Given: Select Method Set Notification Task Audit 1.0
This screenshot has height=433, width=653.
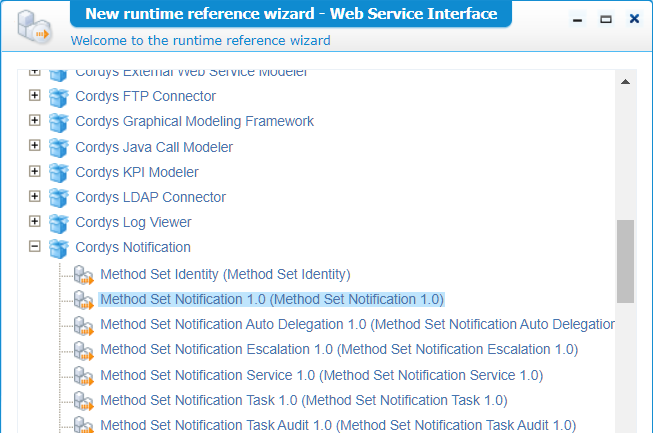Looking at the screenshot, I should click(x=337, y=425).
